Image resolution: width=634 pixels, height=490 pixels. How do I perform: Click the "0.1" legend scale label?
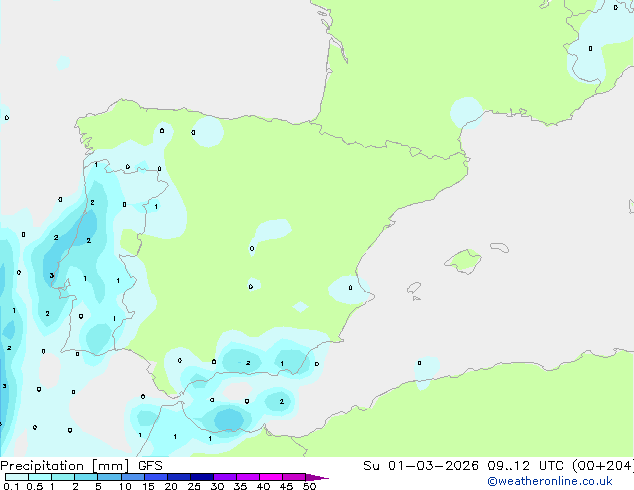(x=11, y=486)
